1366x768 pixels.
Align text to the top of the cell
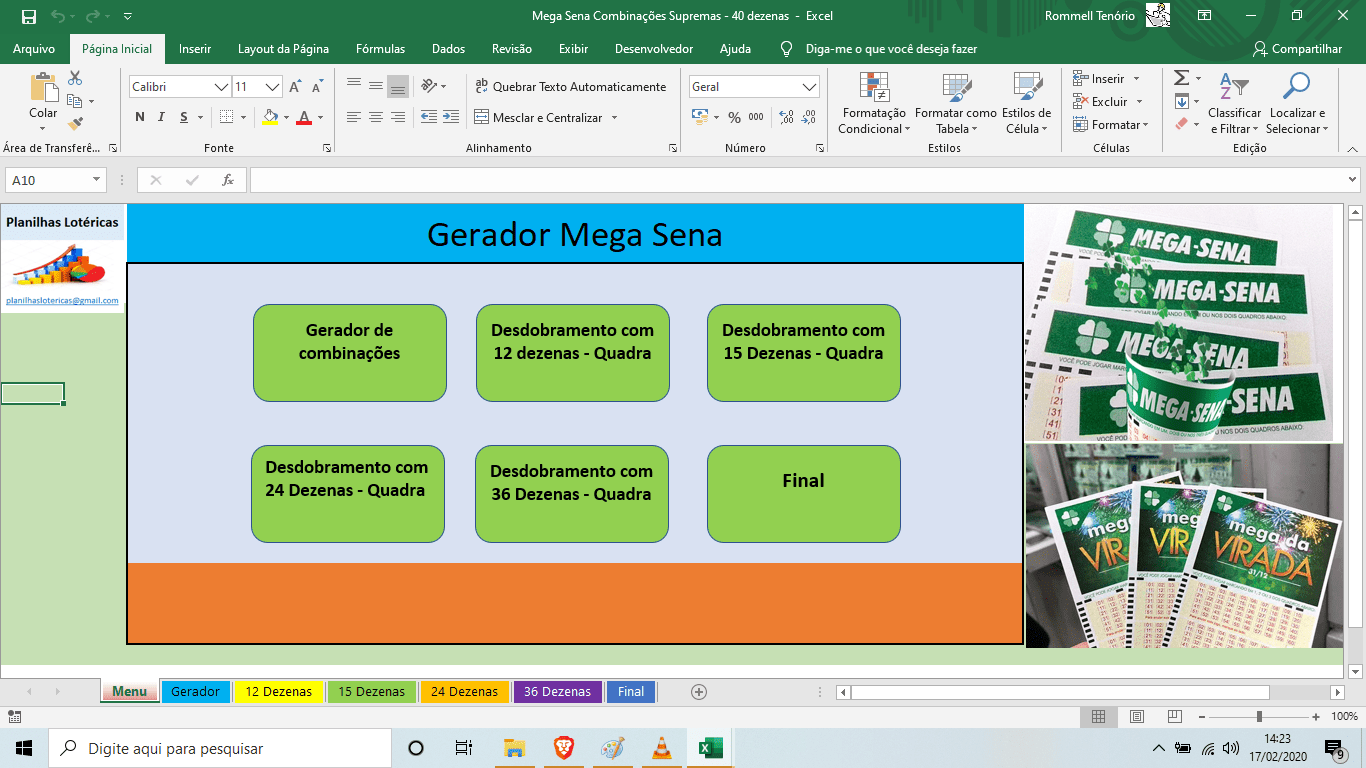pyautogui.click(x=354, y=86)
